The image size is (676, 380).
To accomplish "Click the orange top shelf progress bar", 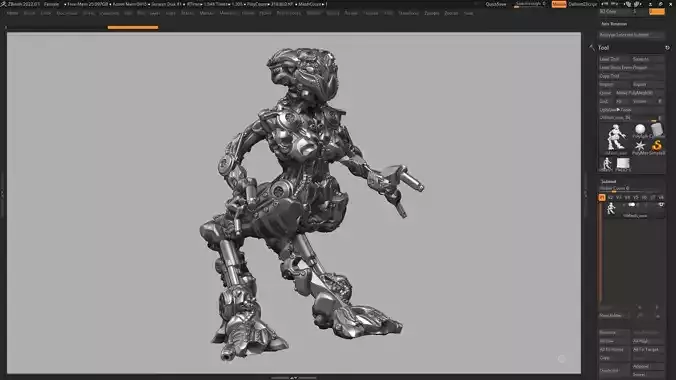I will point(133,27).
